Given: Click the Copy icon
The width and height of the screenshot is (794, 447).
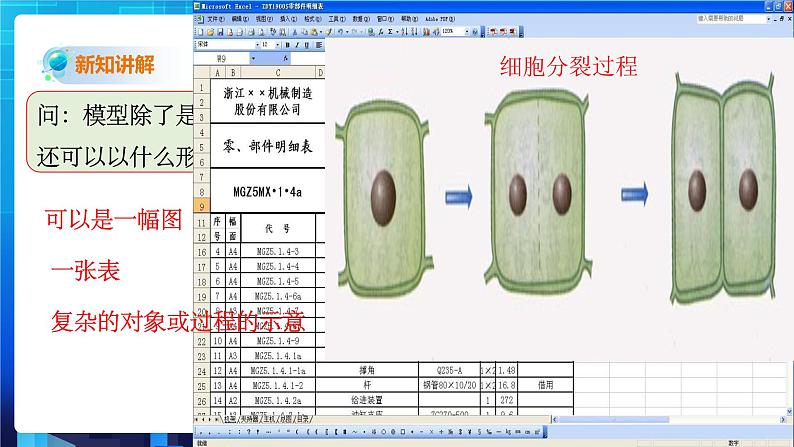Looking at the screenshot, I should click(x=304, y=32).
